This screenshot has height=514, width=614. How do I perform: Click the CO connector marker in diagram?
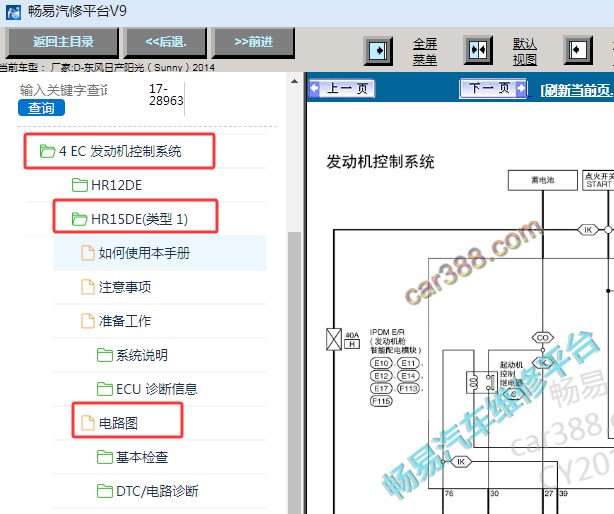pyautogui.click(x=543, y=337)
